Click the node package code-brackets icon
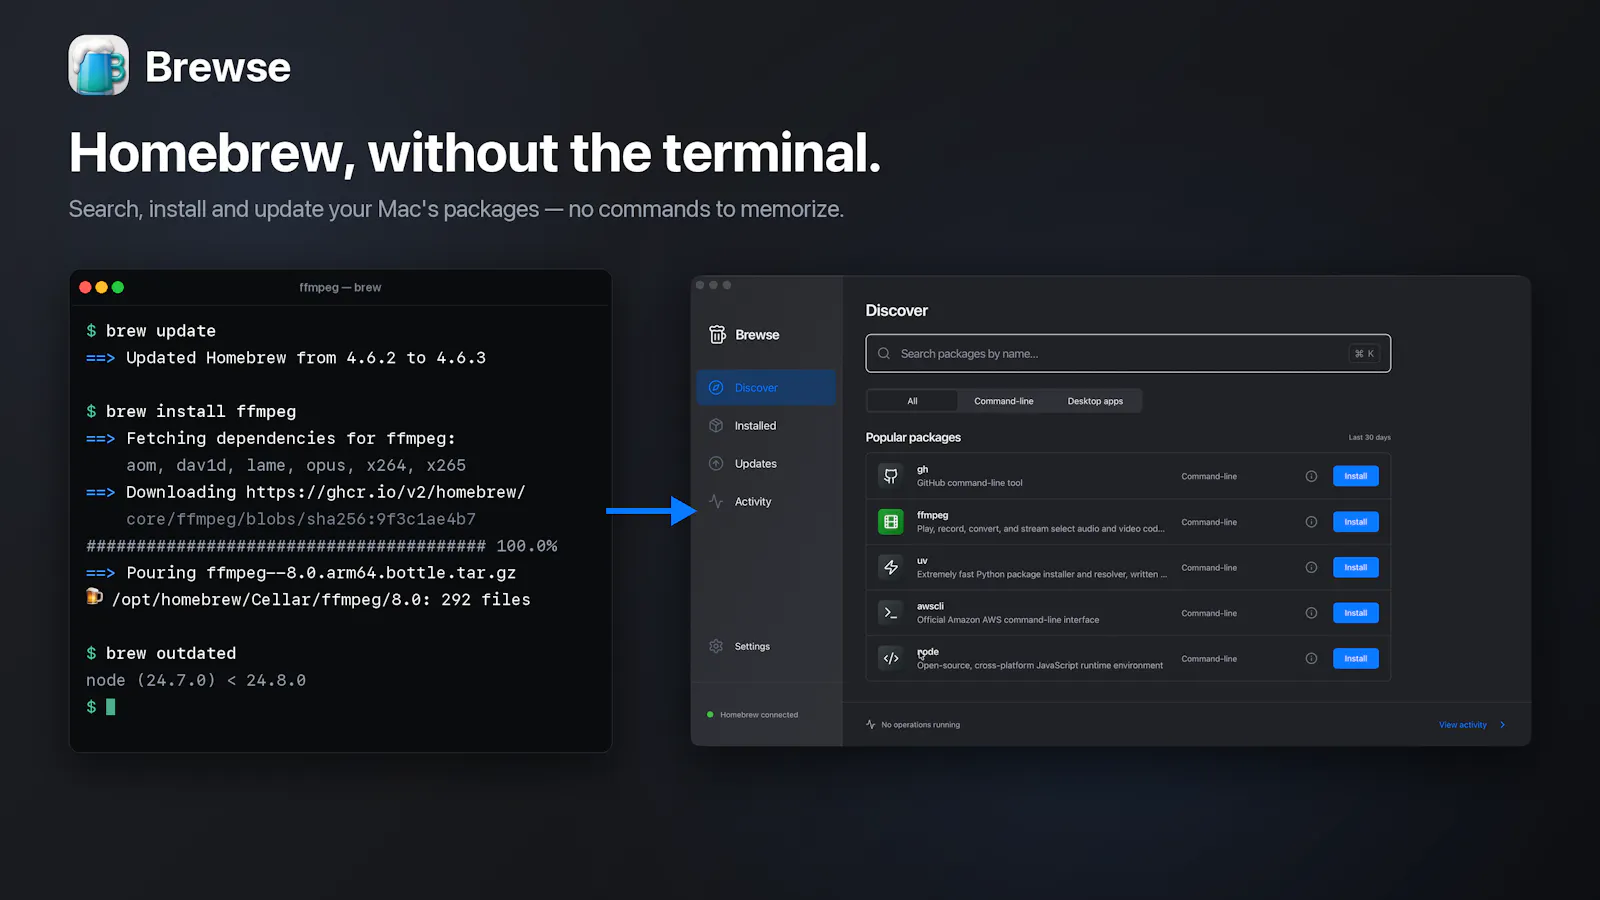The height and width of the screenshot is (900, 1600). pos(890,658)
